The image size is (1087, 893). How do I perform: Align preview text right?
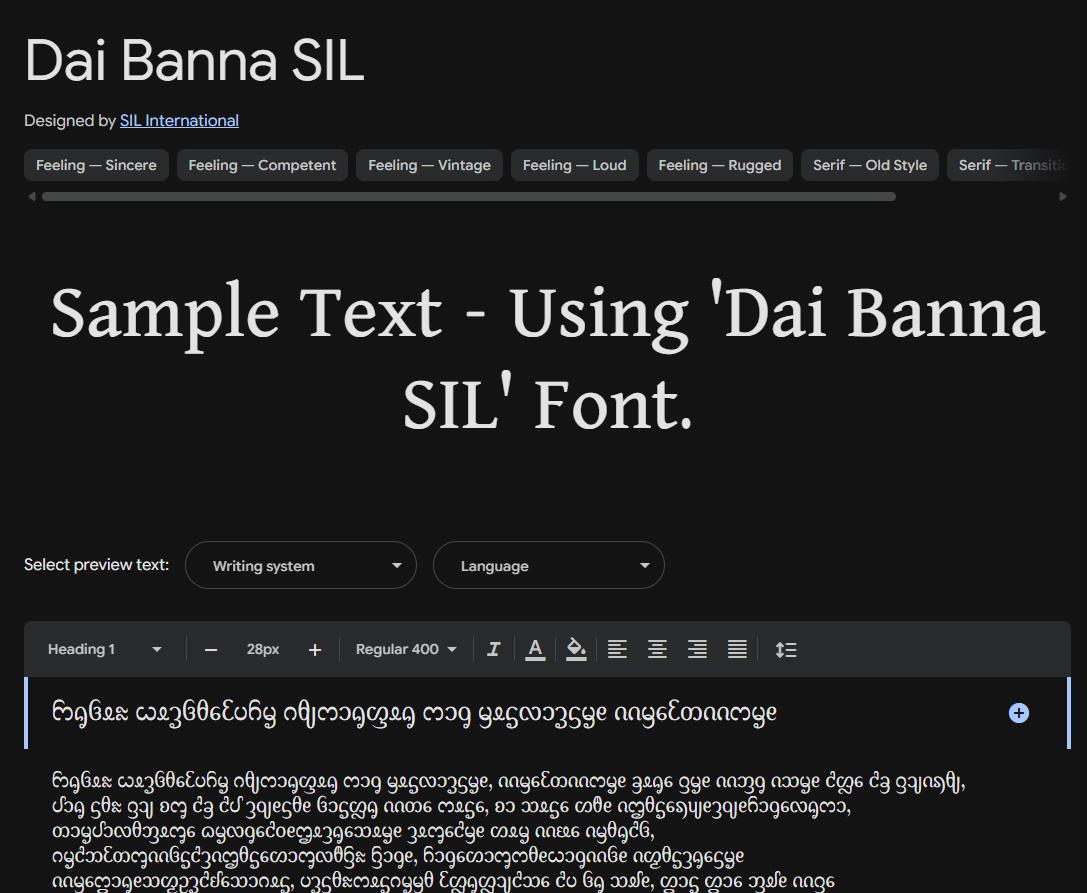pyautogui.click(x=697, y=650)
